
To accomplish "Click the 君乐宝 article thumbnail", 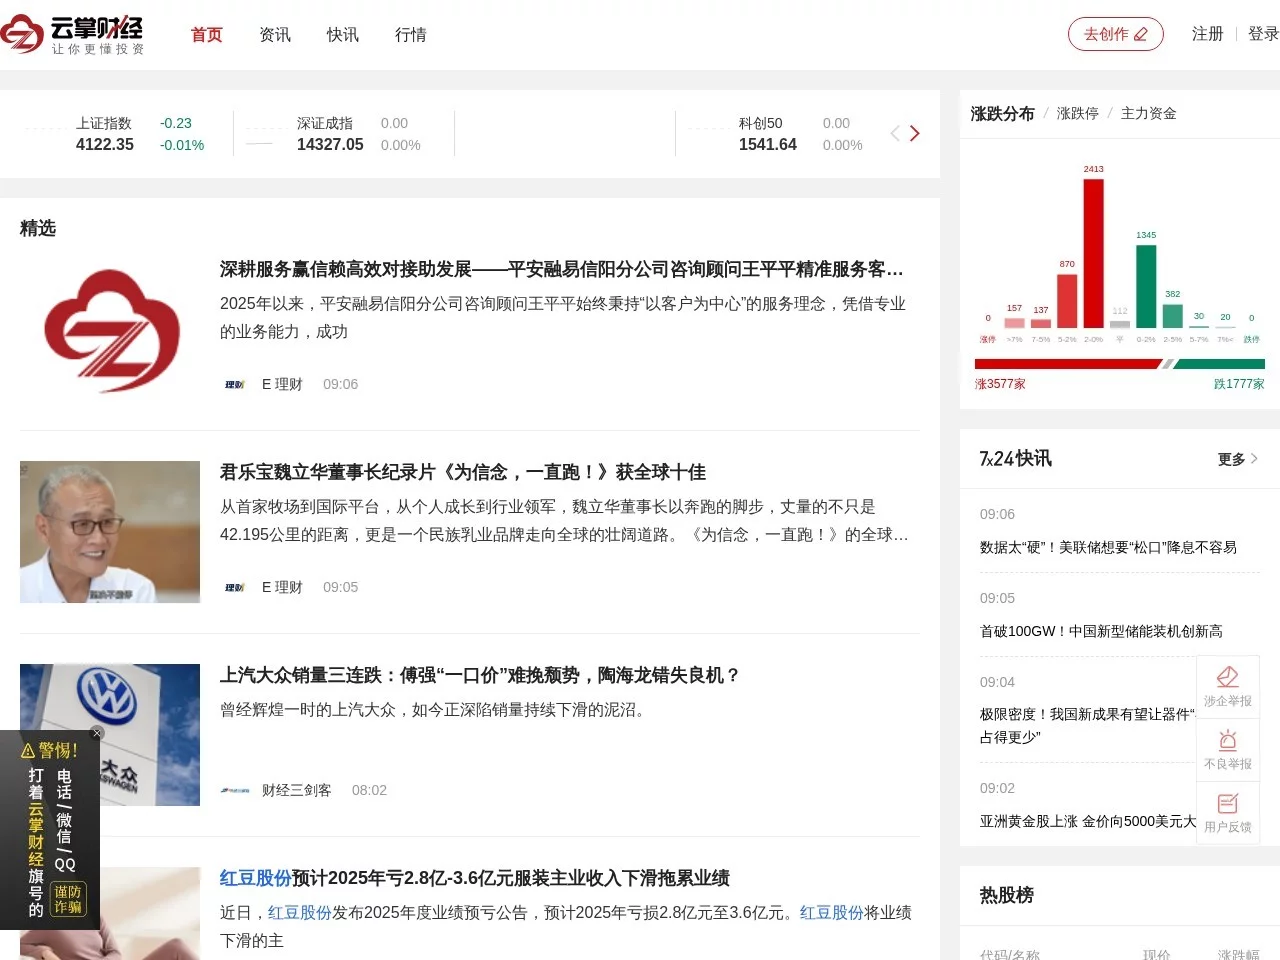I will (x=109, y=531).
